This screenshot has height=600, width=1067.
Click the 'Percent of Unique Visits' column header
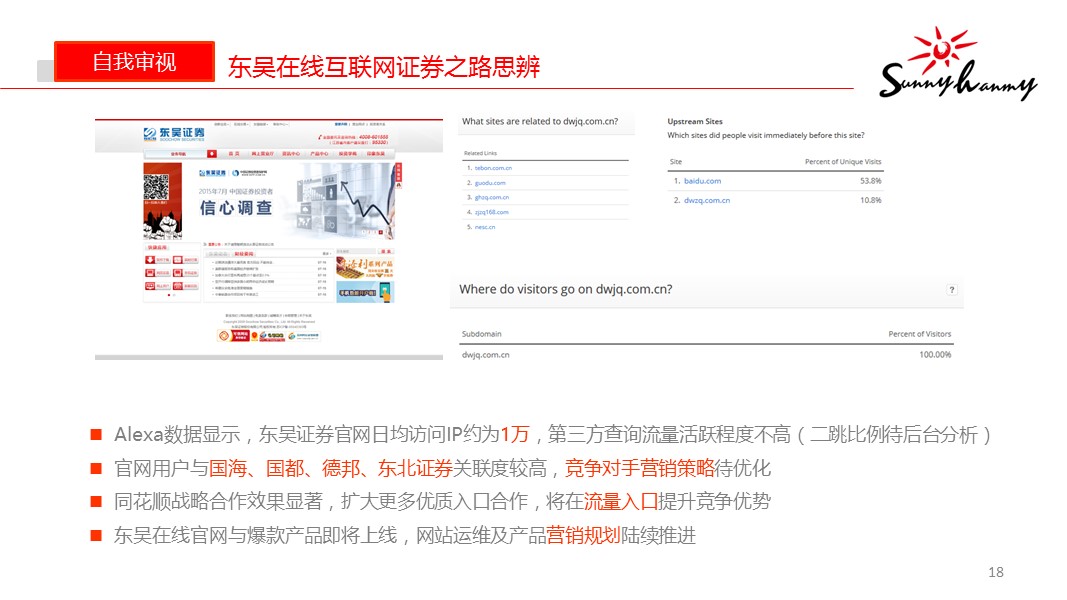click(x=843, y=162)
